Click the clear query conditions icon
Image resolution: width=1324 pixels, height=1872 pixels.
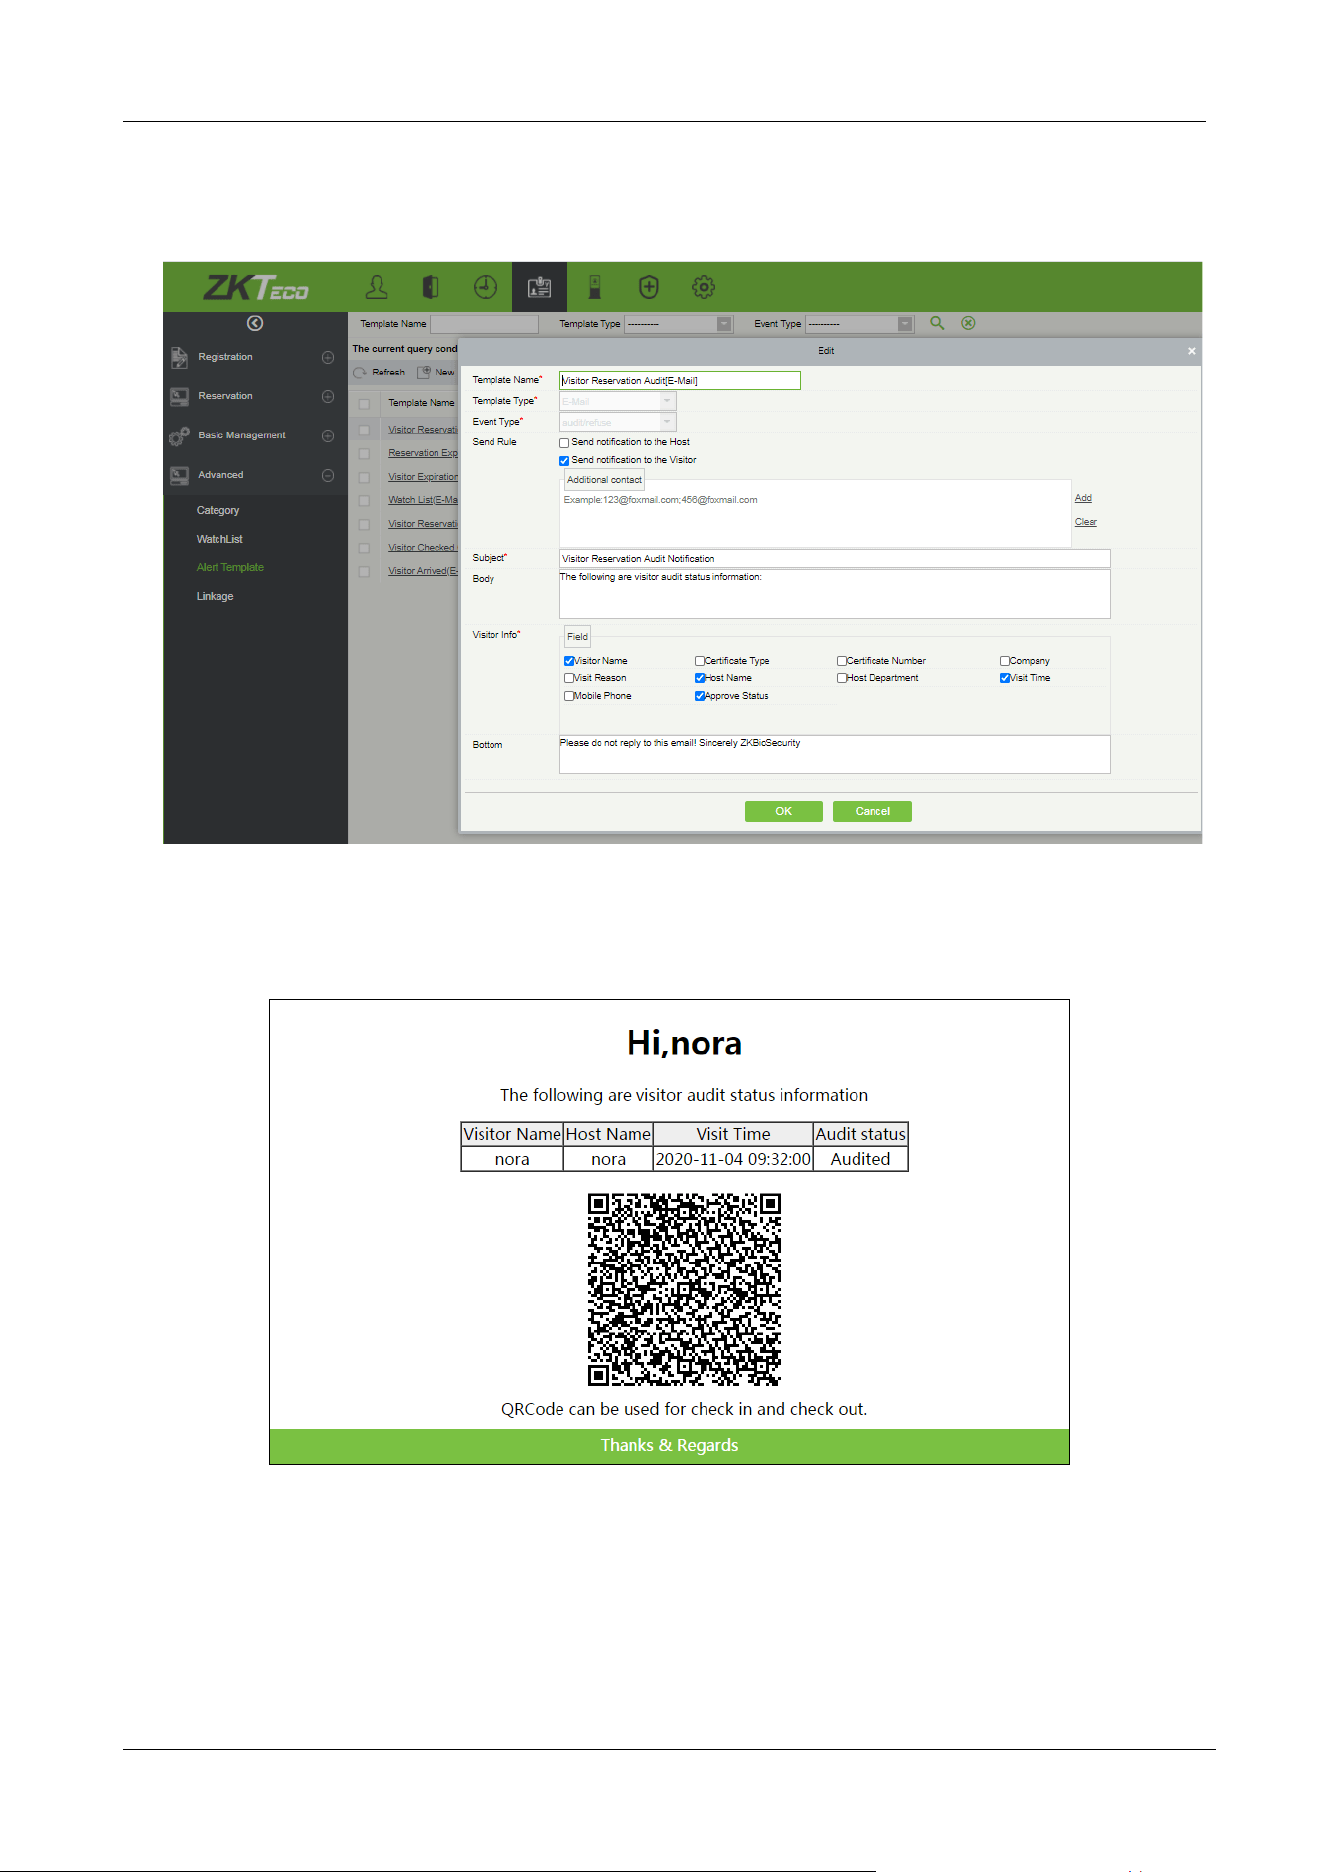[x=968, y=323]
